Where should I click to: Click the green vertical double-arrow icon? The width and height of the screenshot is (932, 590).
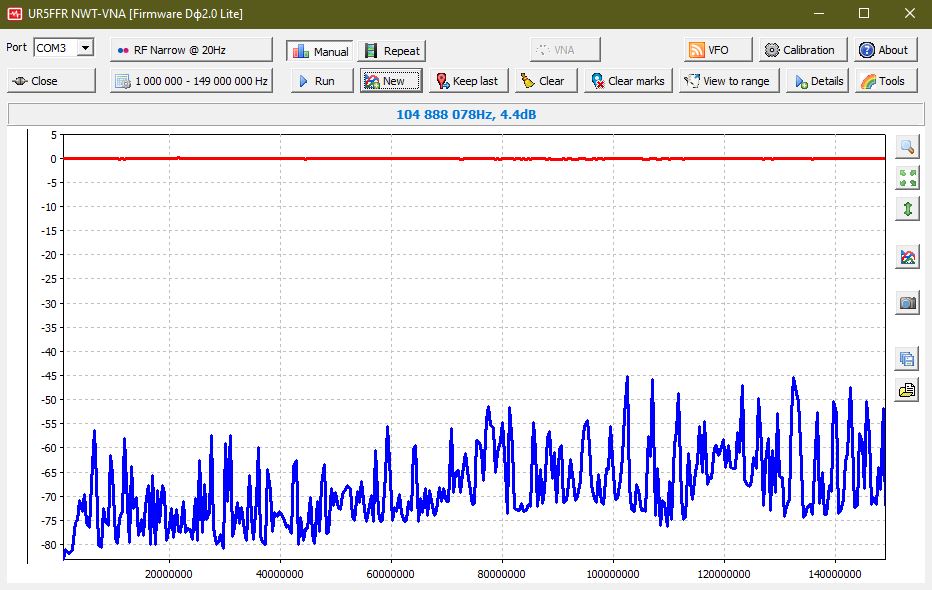coord(907,209)
